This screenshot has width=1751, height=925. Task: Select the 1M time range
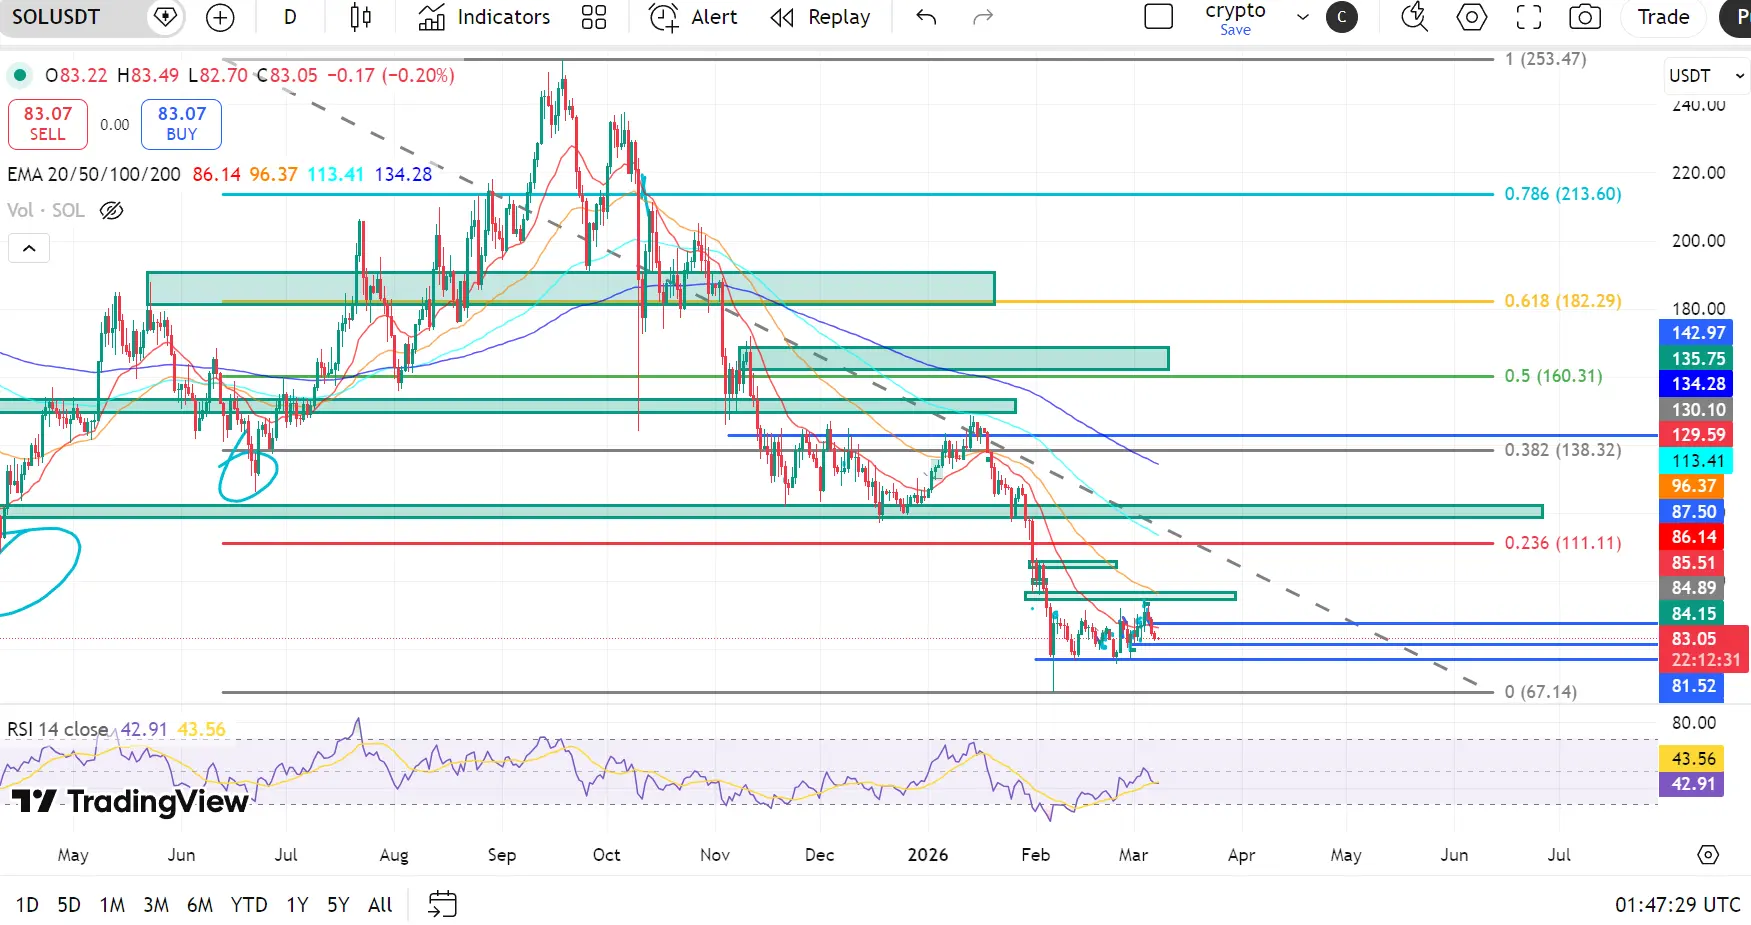pos(112,905)
